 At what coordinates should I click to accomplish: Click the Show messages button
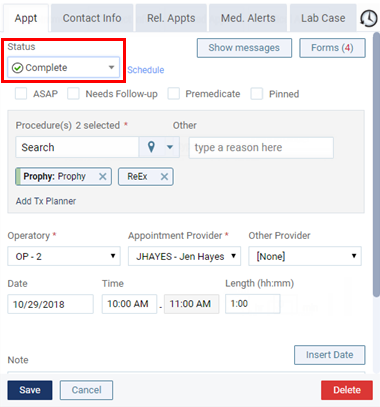click(244, 48)
